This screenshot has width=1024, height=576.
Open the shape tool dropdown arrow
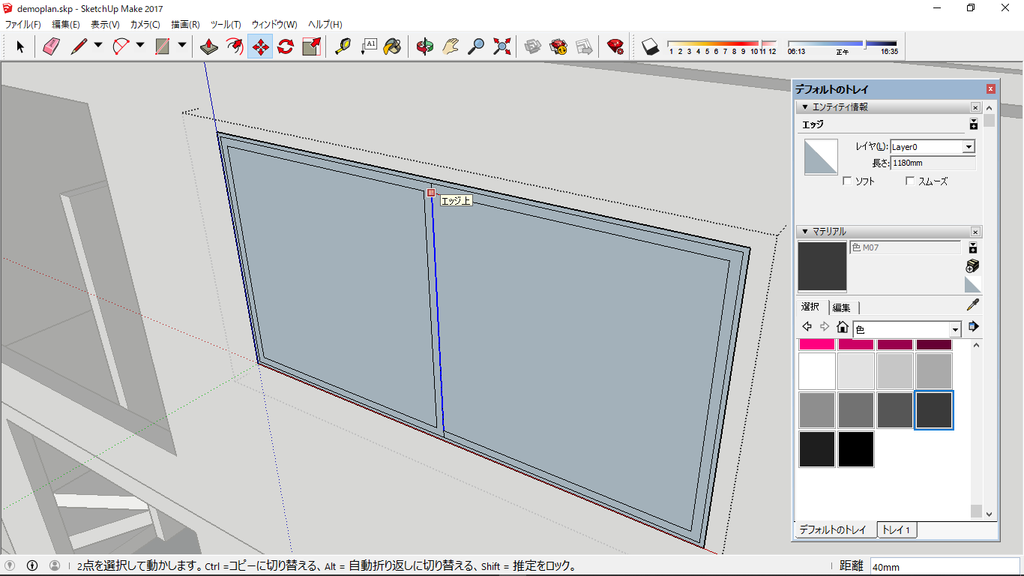[x=182, y=46]
